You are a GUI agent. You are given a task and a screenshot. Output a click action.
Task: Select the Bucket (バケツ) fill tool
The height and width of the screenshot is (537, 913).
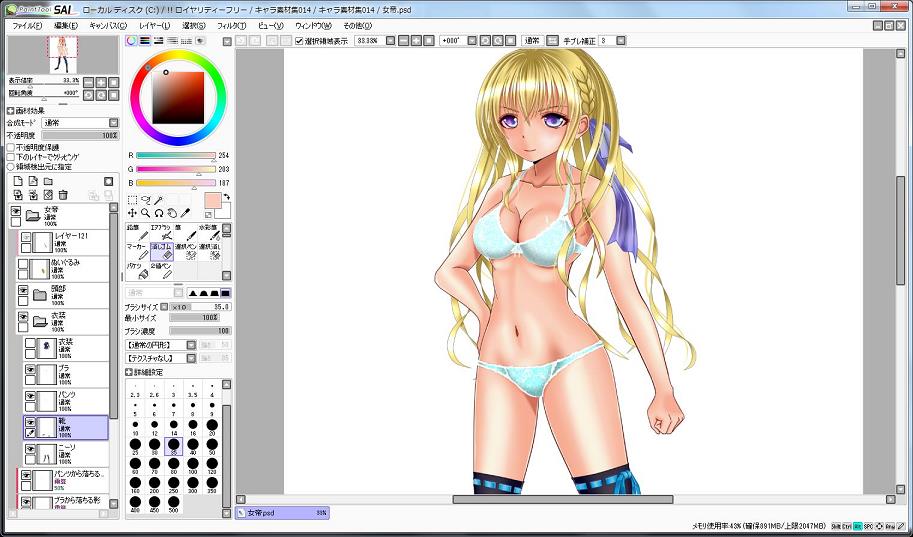[x=137, y=271]
